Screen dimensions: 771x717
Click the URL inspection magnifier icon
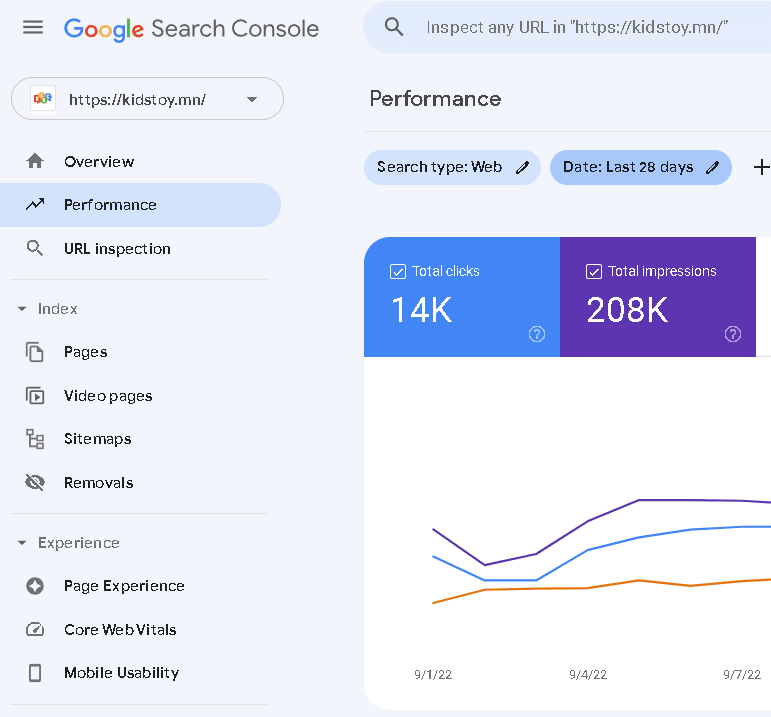(35, 248)
